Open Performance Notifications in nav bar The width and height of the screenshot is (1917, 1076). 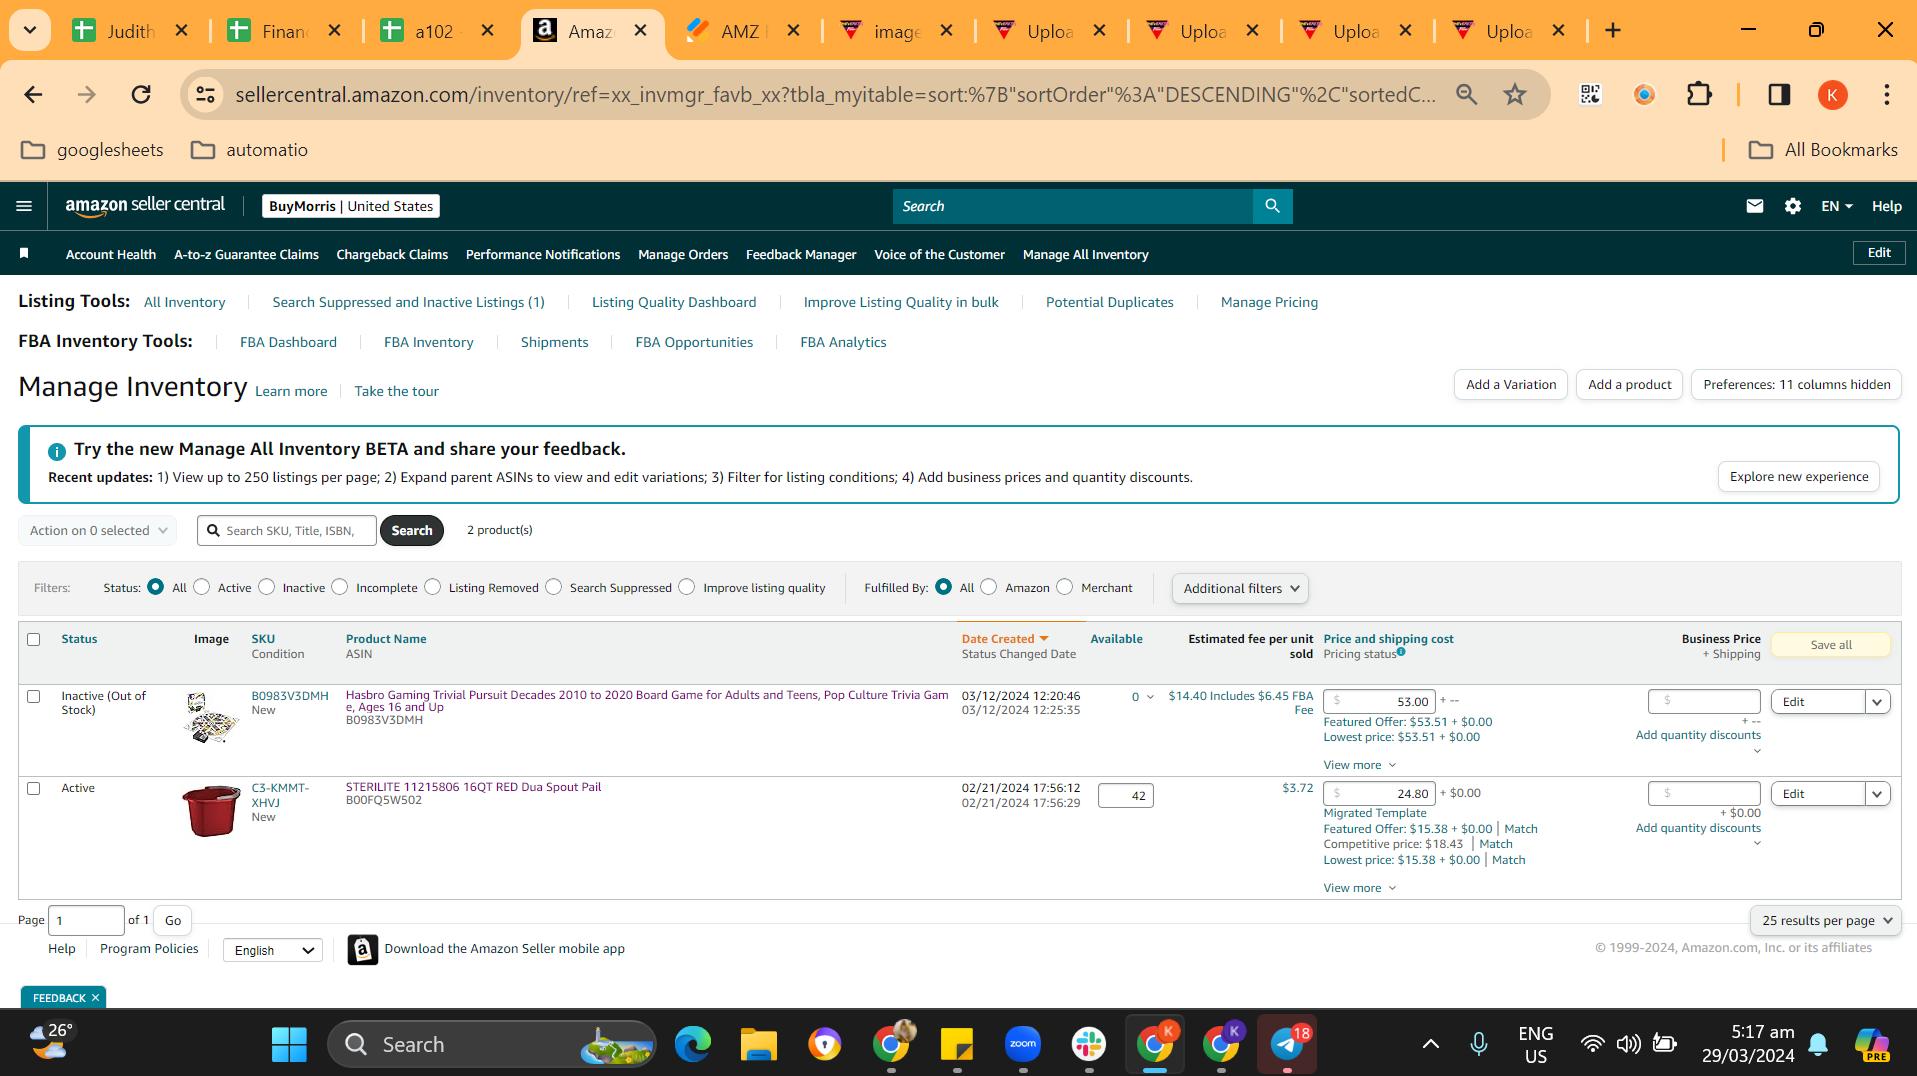click(543, 255)
